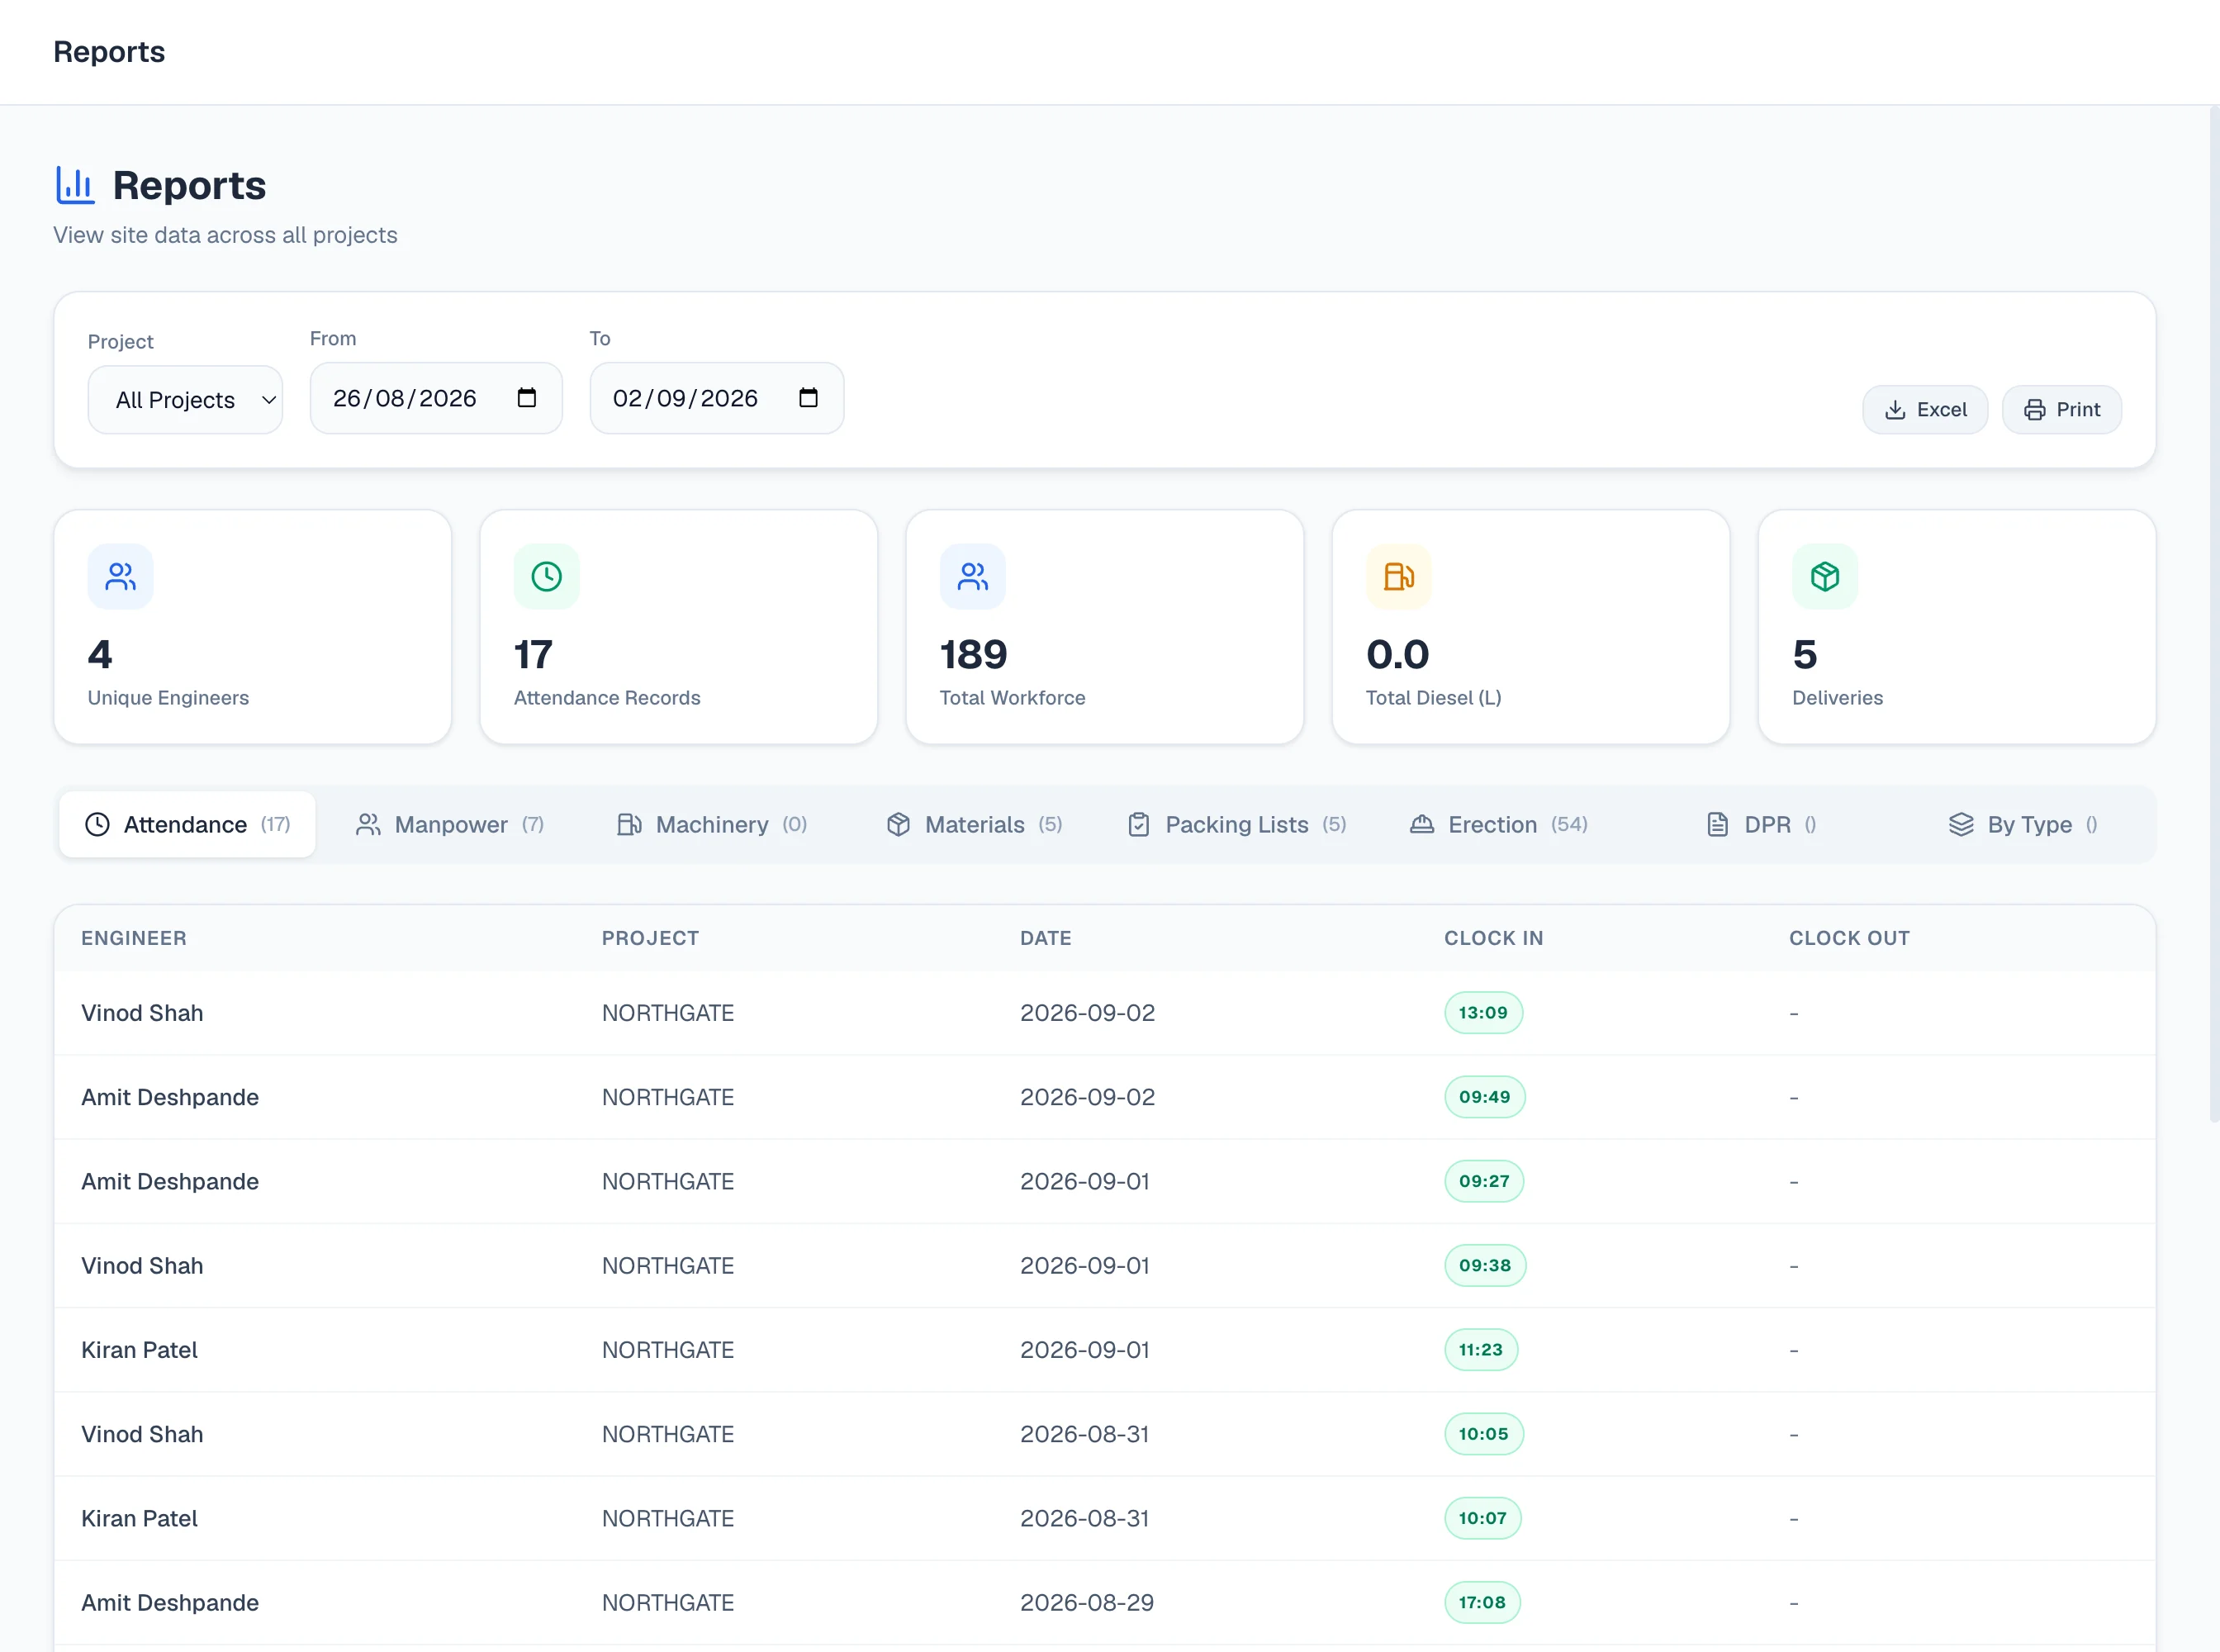This screenshot has height=1652, width=2220.
Task: Click the page vertical scrollbar
Action: tap(2213, 615)
